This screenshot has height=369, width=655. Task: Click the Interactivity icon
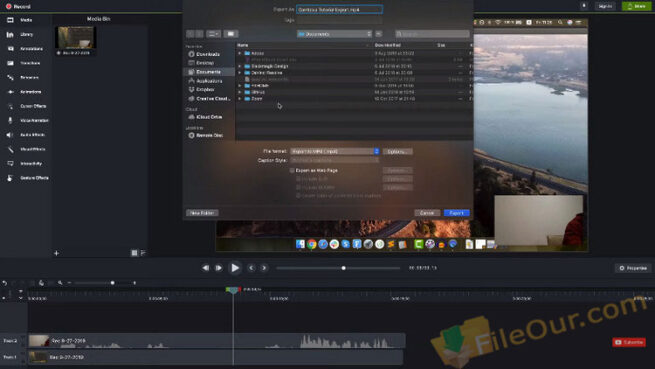click(x=10, y=163)
